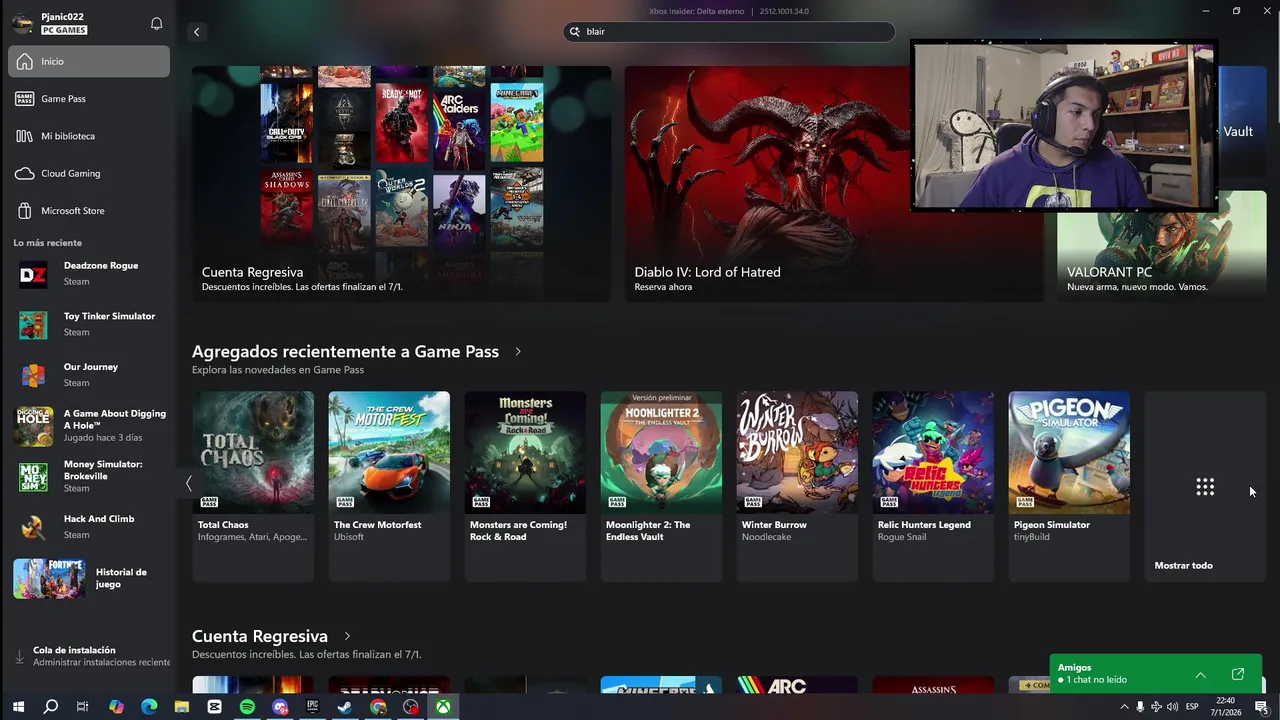
Task: Open Deadzone Rogue from recent list
Action: click(89, 274)
